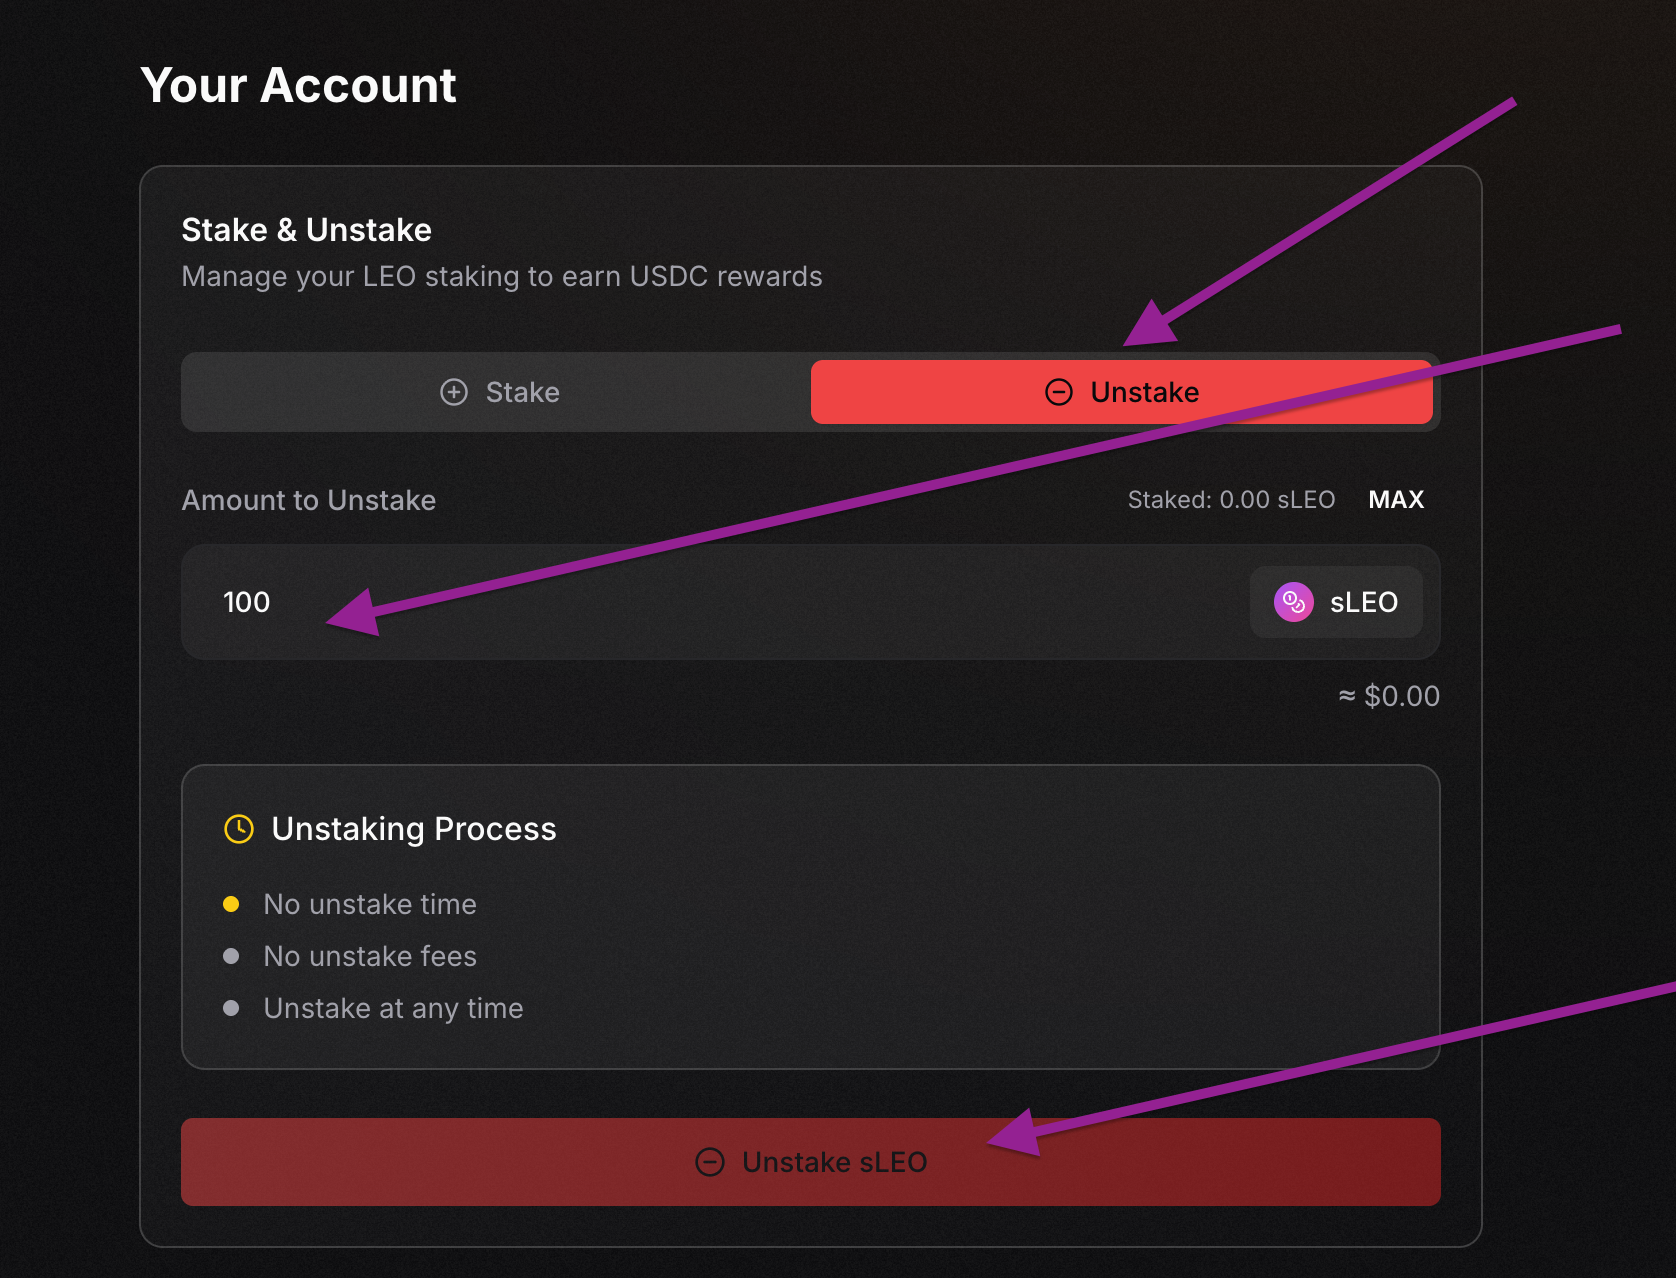
Task: Click the minus circle icon on Unstake tab
Action: tap(1058, 392)
